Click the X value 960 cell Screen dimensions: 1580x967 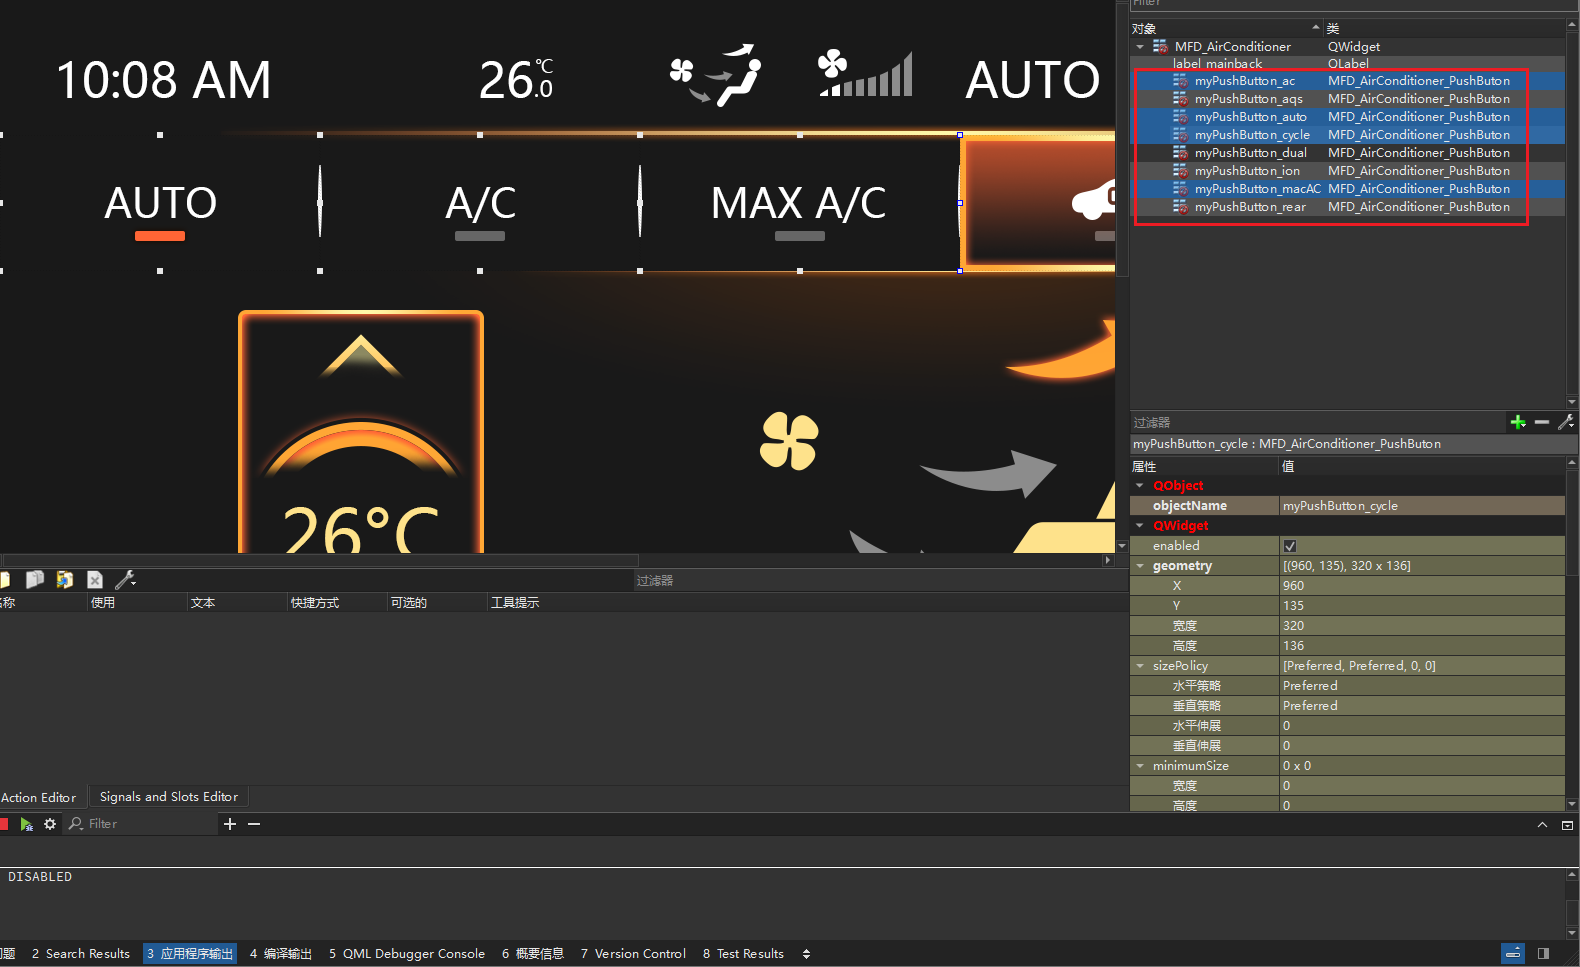coord(1422,586)
